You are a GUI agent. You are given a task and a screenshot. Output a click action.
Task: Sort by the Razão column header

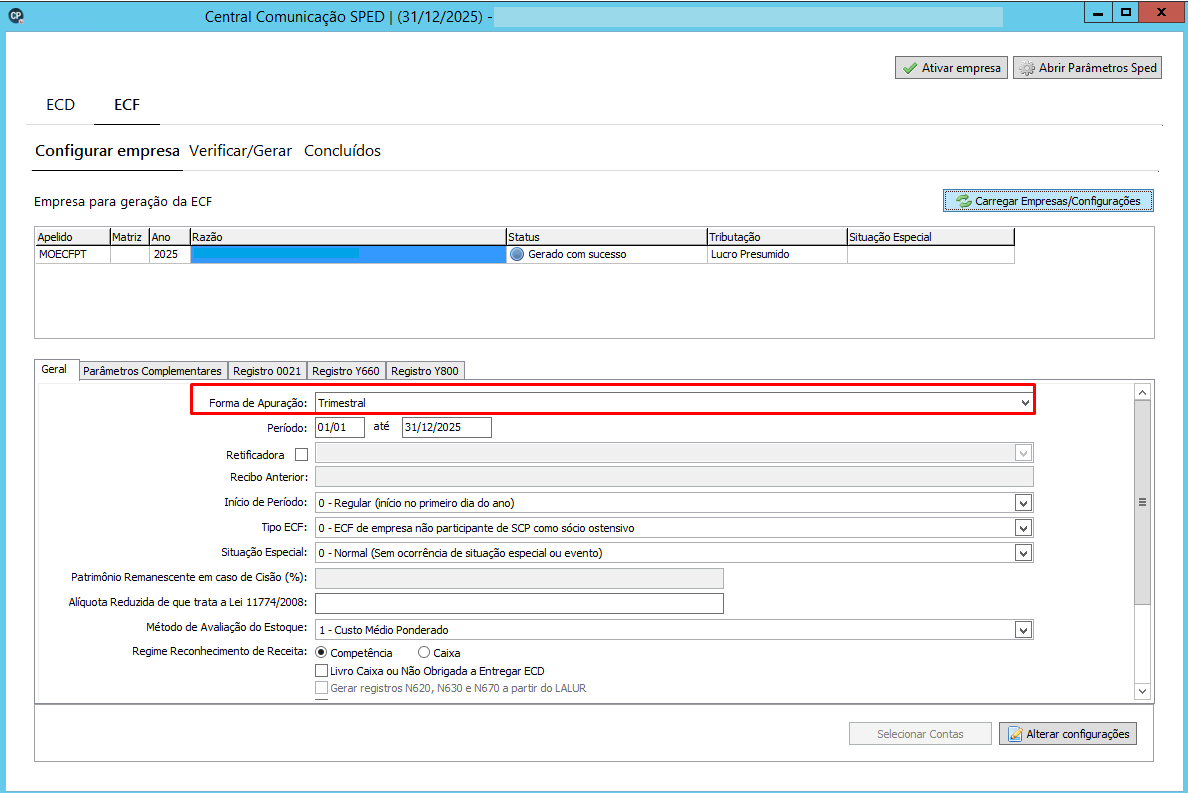coord(348,237)
